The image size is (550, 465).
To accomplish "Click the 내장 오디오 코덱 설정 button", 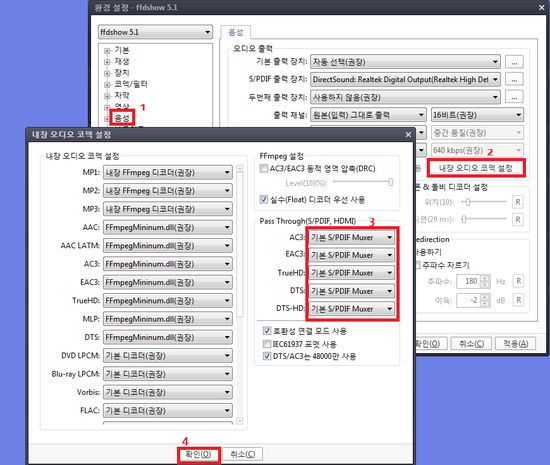I will click(476, 168).
